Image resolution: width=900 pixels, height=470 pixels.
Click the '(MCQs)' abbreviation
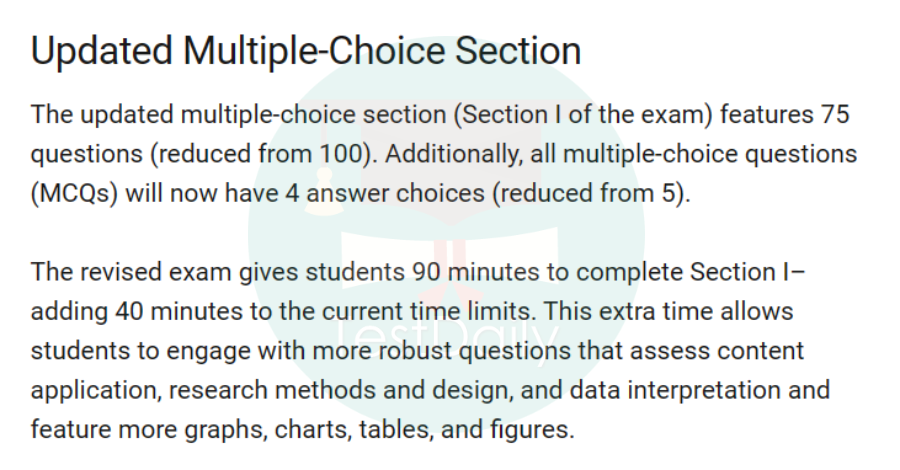(74, 193)
